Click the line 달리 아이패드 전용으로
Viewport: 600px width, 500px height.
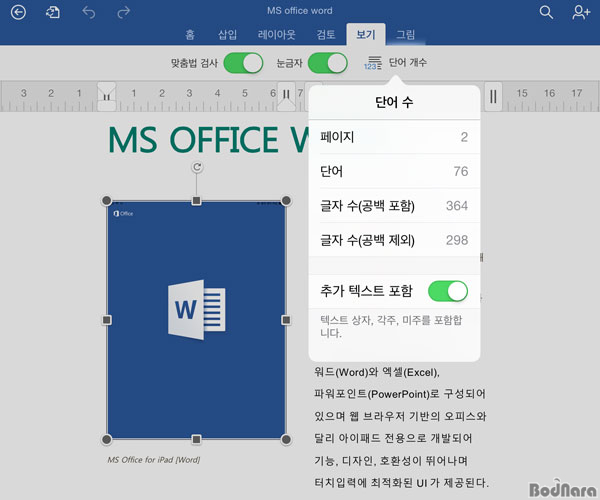(393, 438)
